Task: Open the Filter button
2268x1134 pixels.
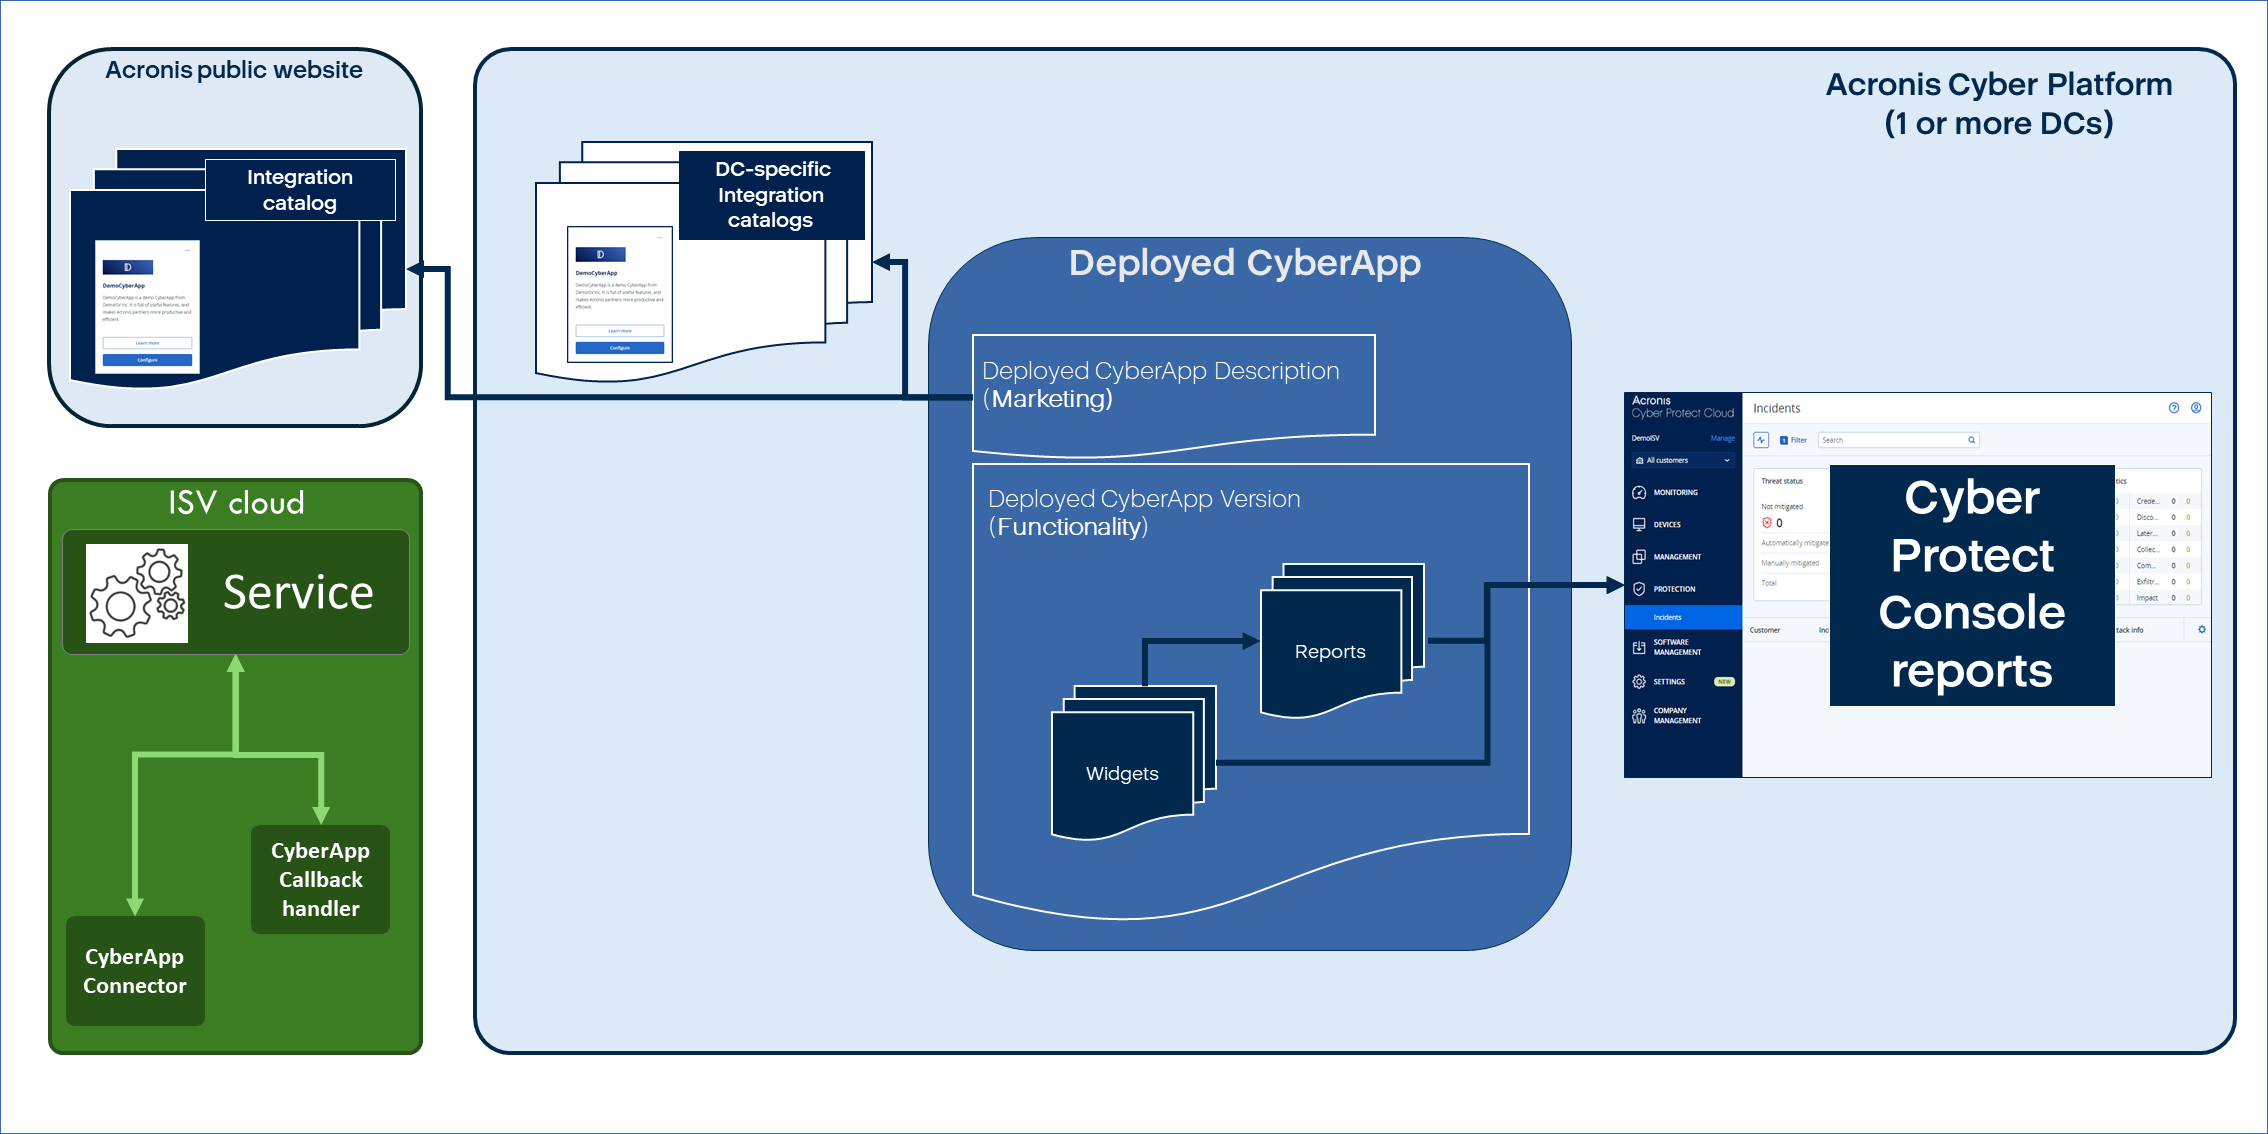Action: 1793,440
